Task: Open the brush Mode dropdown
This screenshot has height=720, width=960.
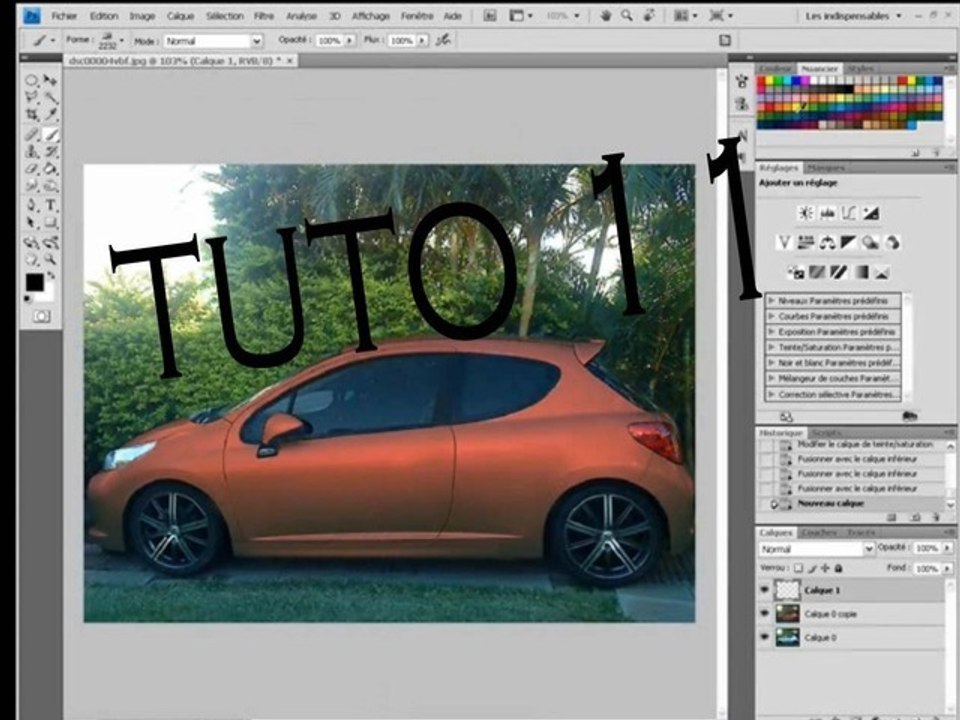Action: [x=214, y=41]
